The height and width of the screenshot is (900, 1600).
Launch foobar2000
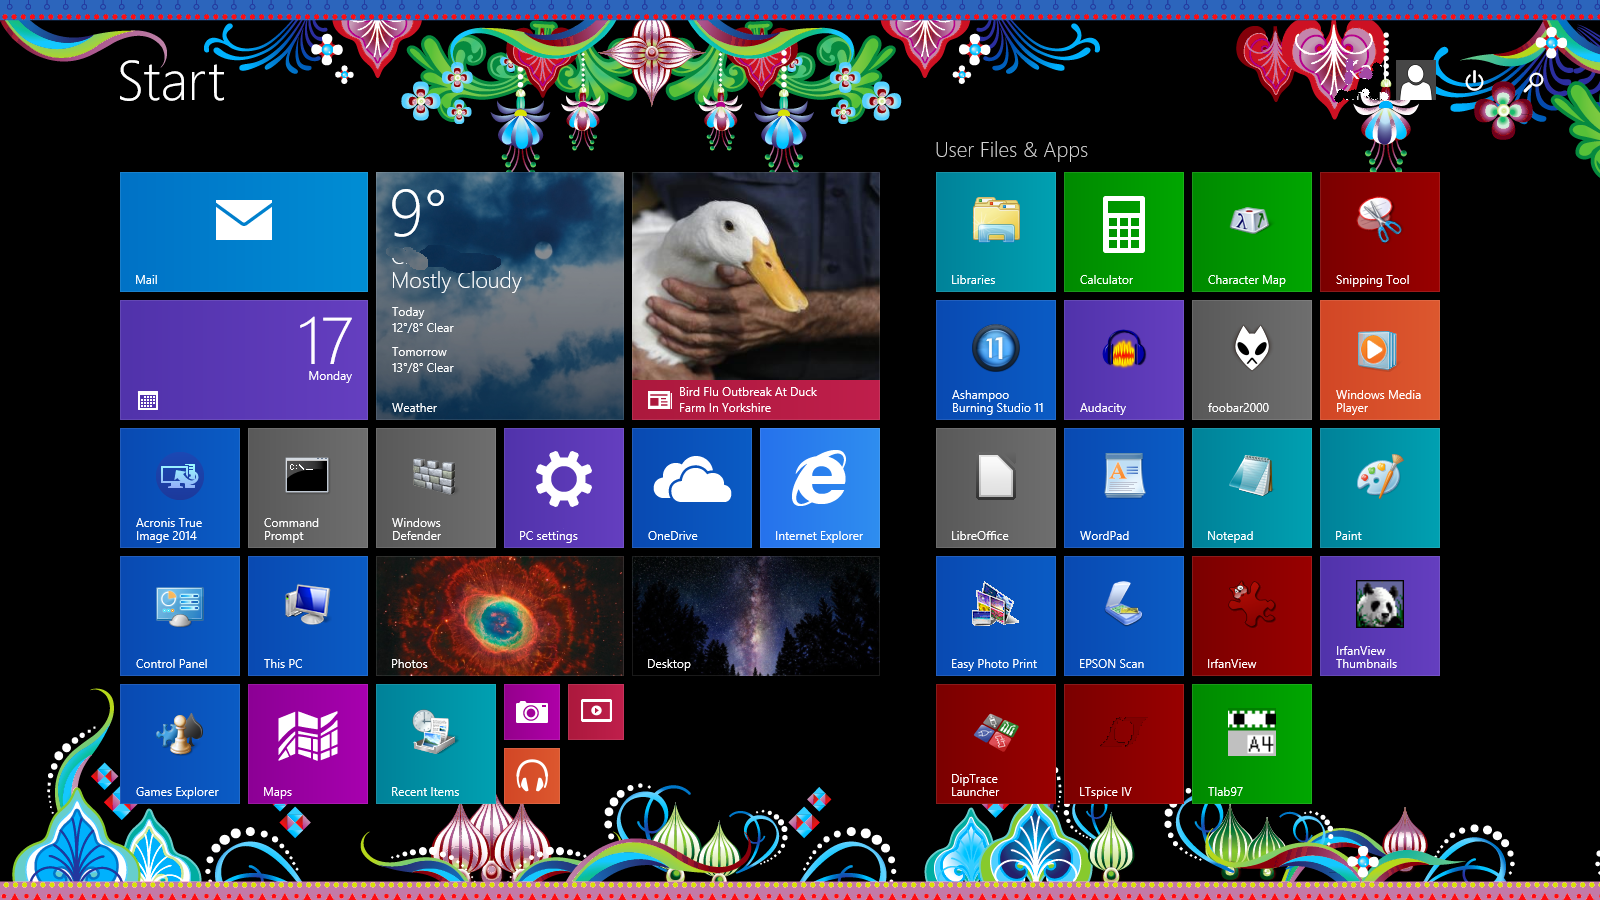coord(1252,360)
